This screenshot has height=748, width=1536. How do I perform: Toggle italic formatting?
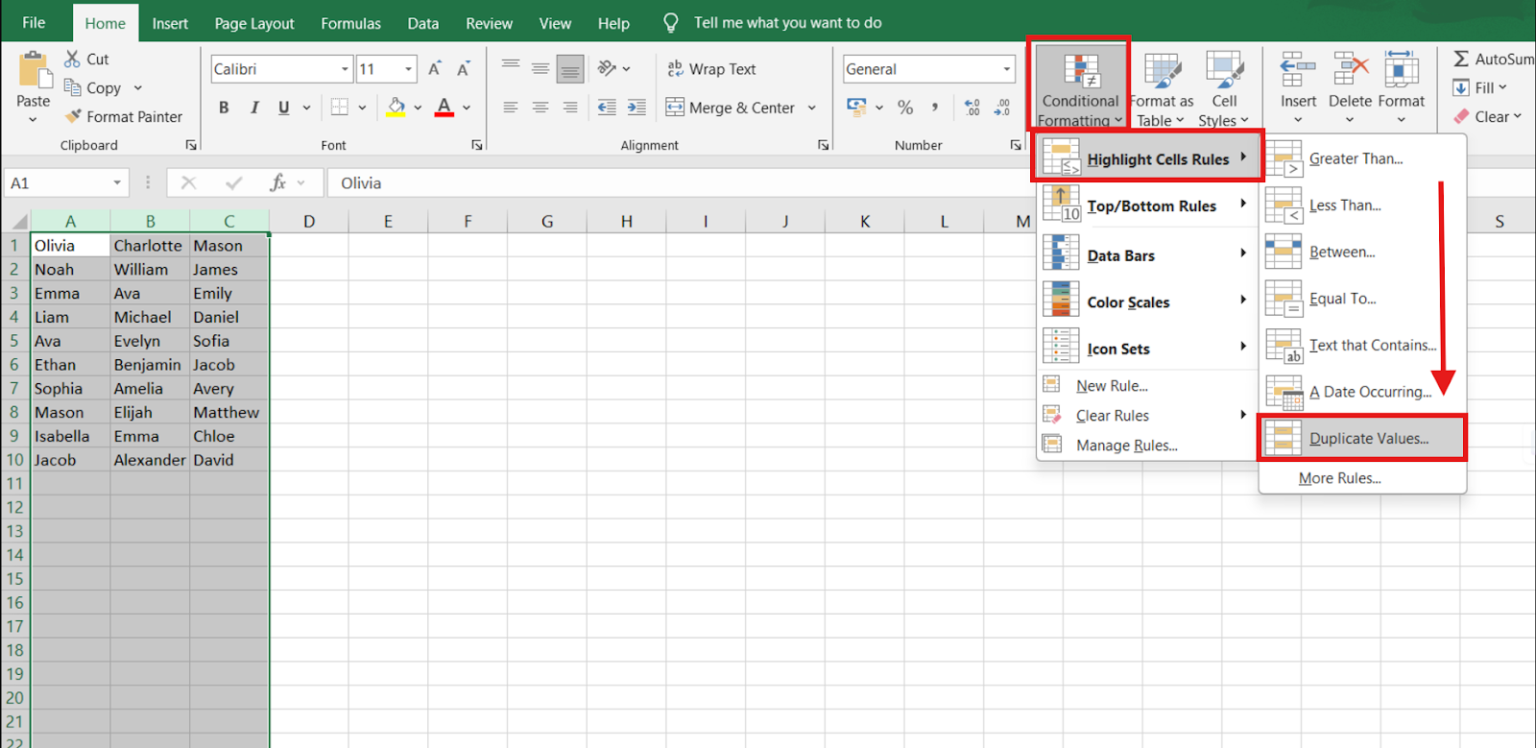tap(254, 107)
